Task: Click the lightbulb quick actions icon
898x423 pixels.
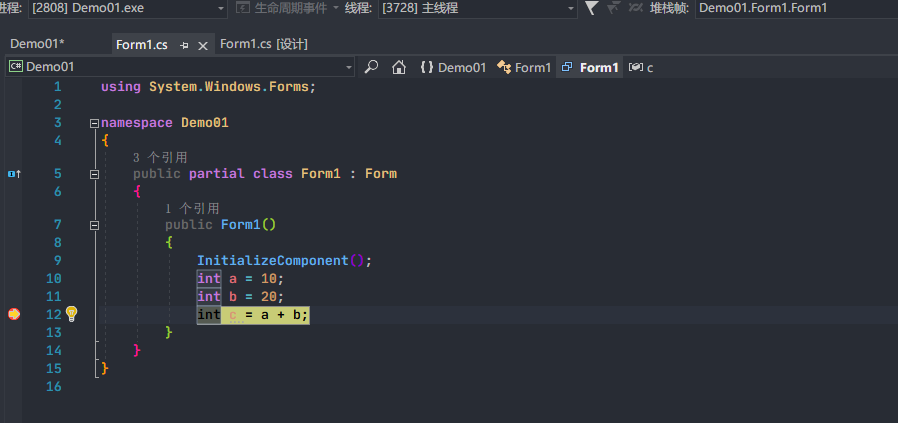Action: click(x=71, y=314)
